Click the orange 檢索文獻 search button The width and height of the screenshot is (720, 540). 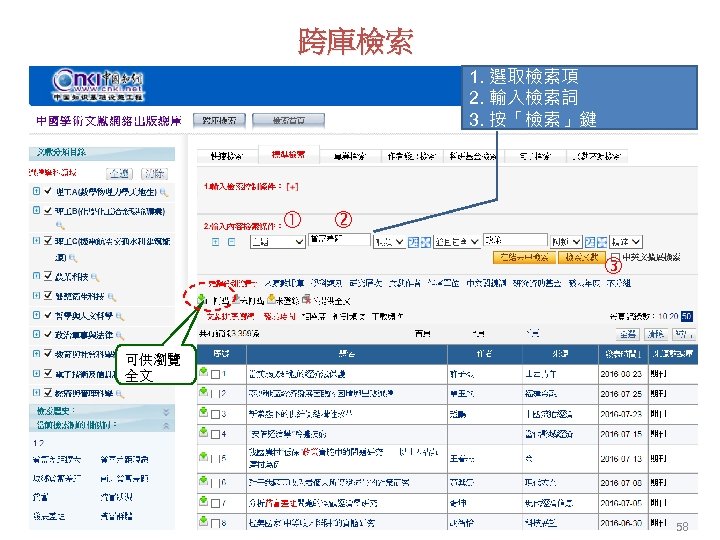click(582, 257)
